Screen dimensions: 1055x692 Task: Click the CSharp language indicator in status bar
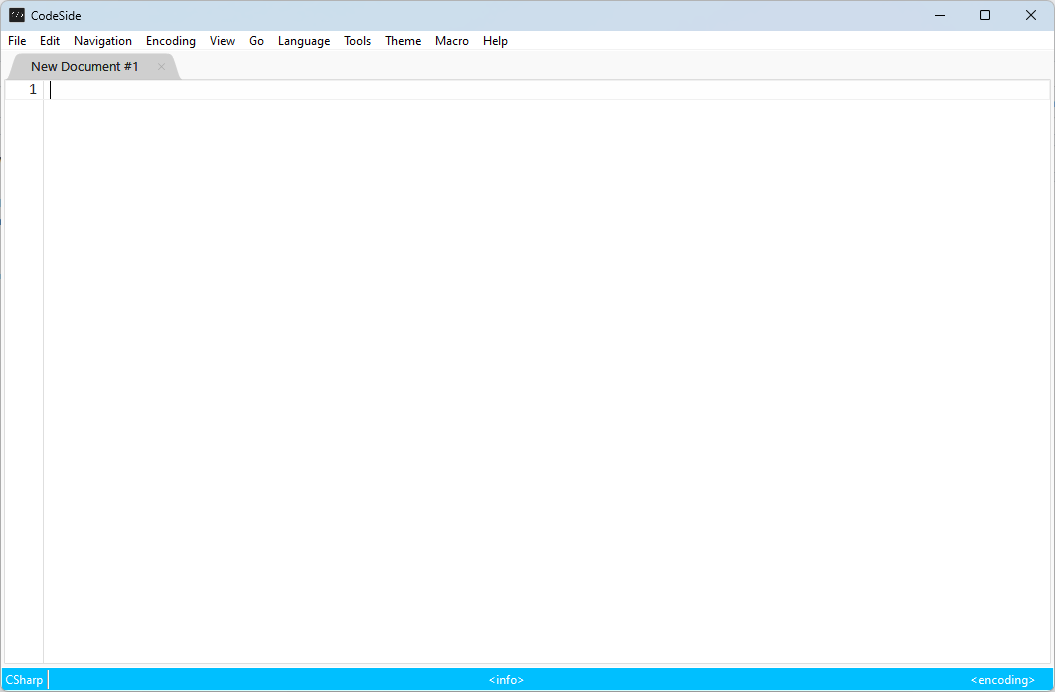[x=24, y=679]
